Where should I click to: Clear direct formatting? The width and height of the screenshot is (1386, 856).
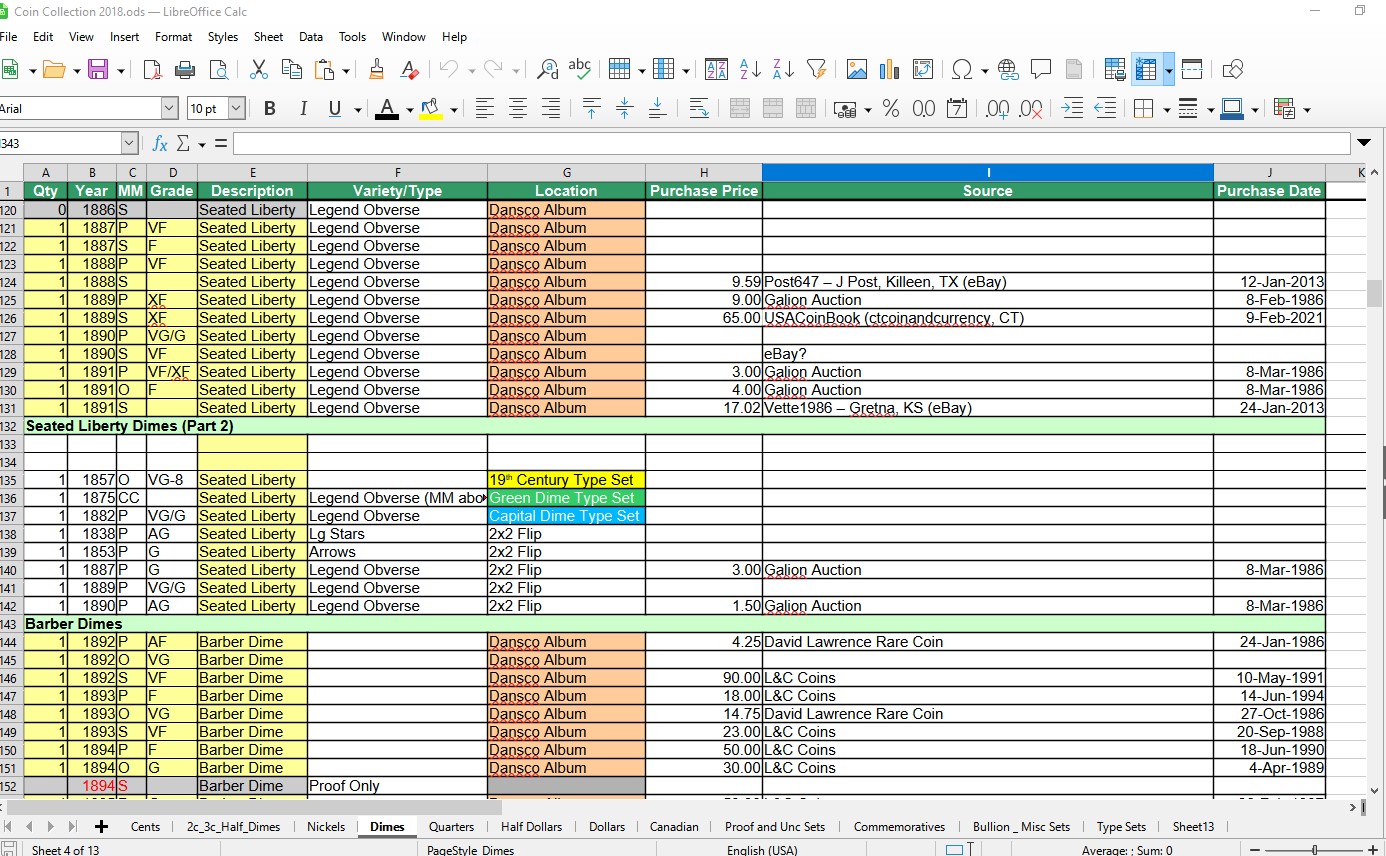(409, 69)
